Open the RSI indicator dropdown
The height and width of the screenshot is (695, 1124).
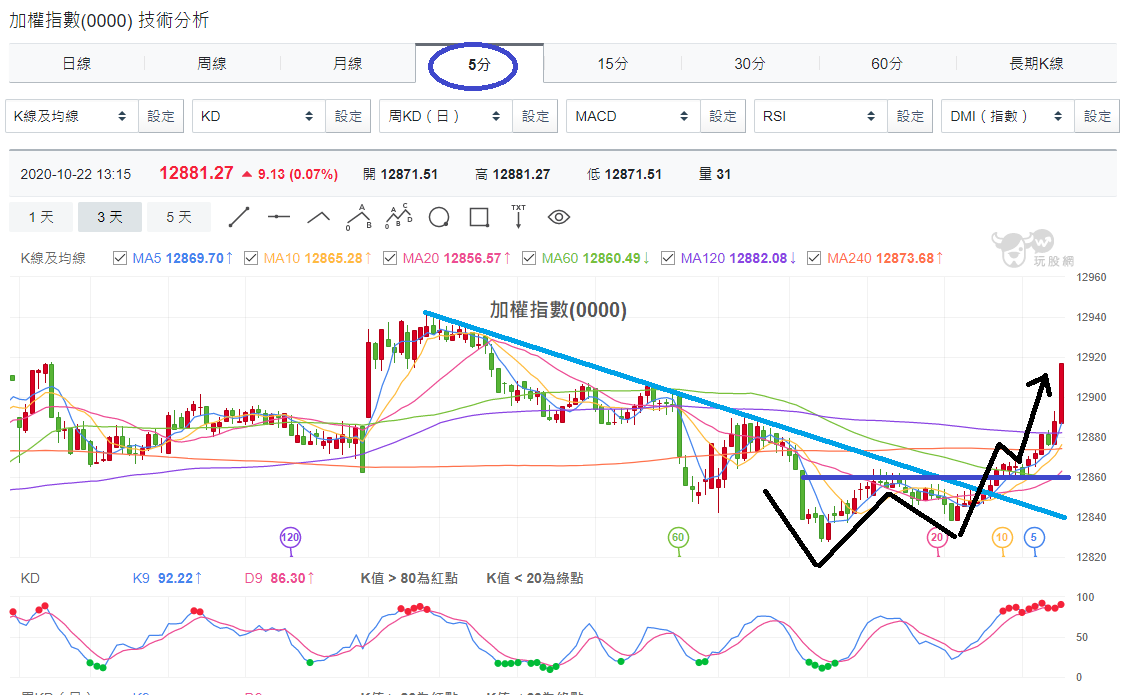click(821, 116)
